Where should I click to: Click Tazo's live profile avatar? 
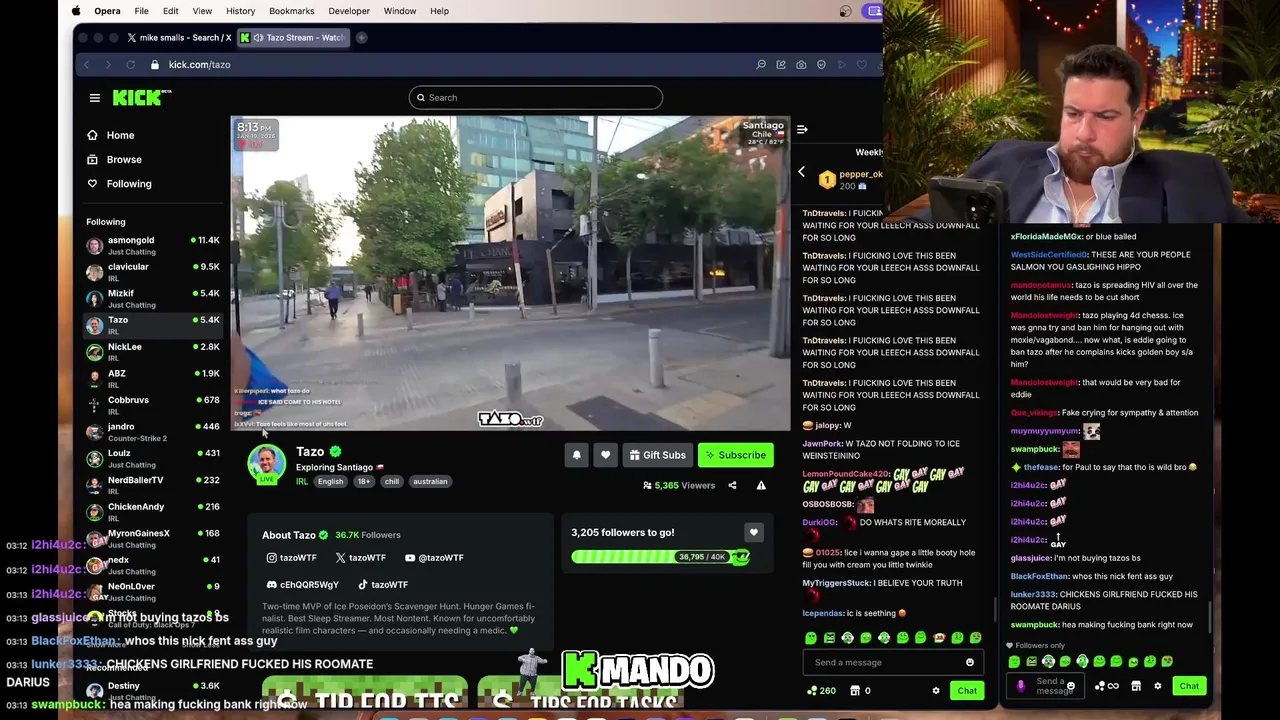tap(266, 465)
